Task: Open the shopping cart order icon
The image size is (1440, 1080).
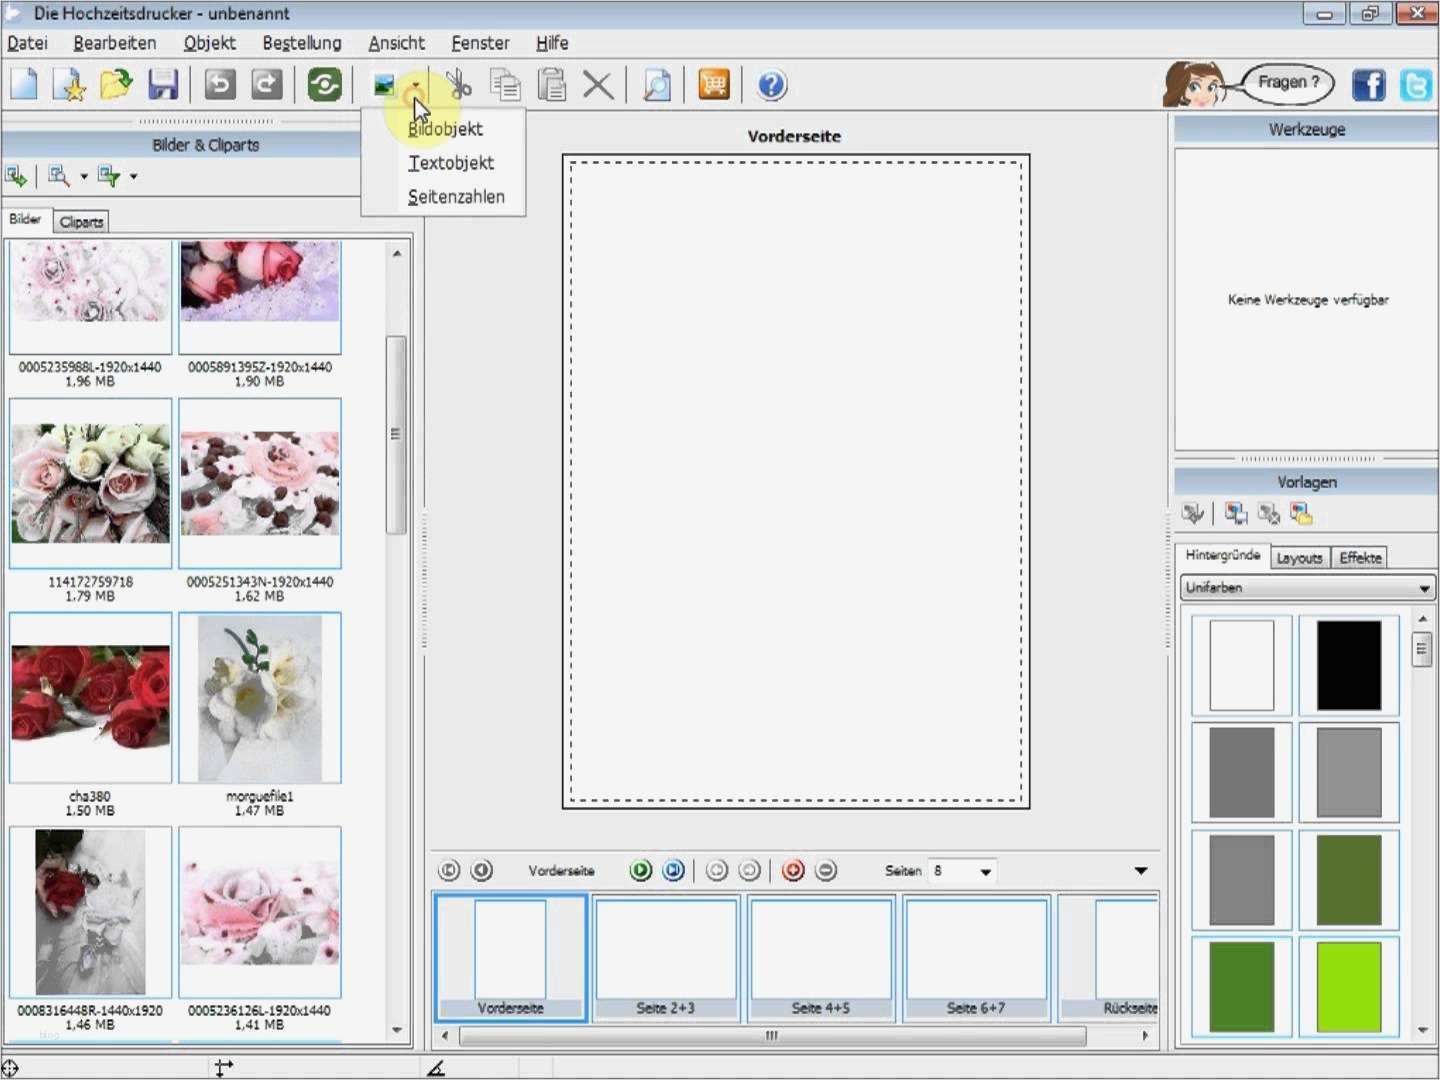Action: click(x=713, y=85)
